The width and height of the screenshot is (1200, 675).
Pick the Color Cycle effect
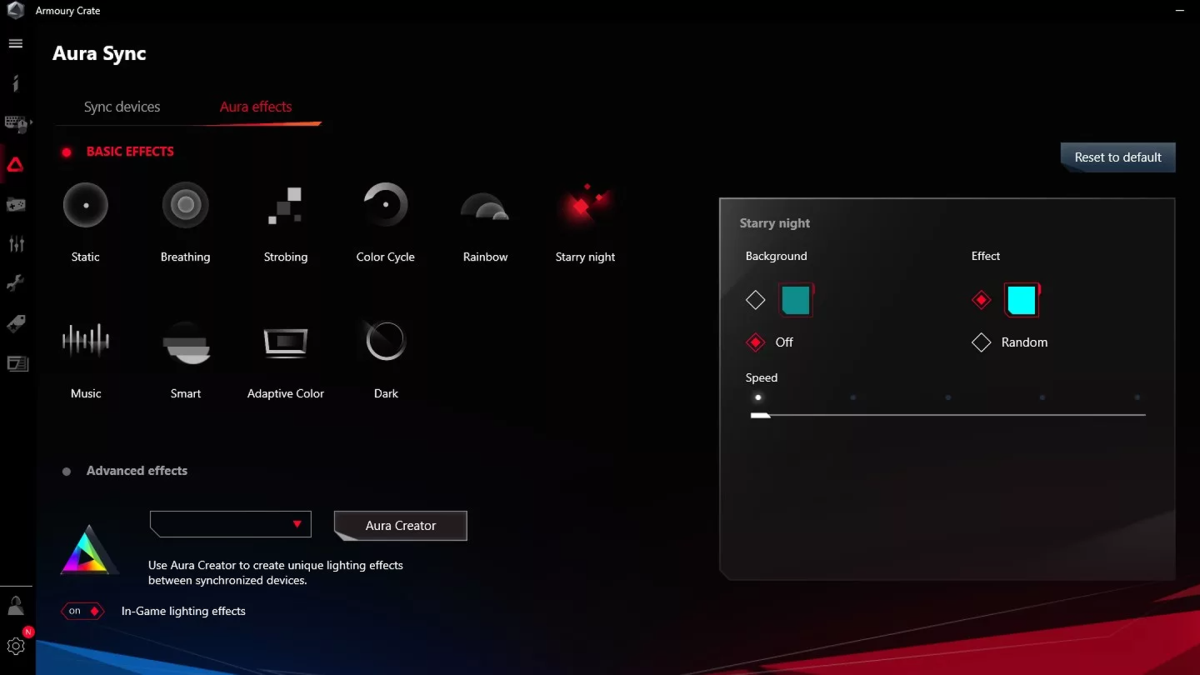pos(385,206)
